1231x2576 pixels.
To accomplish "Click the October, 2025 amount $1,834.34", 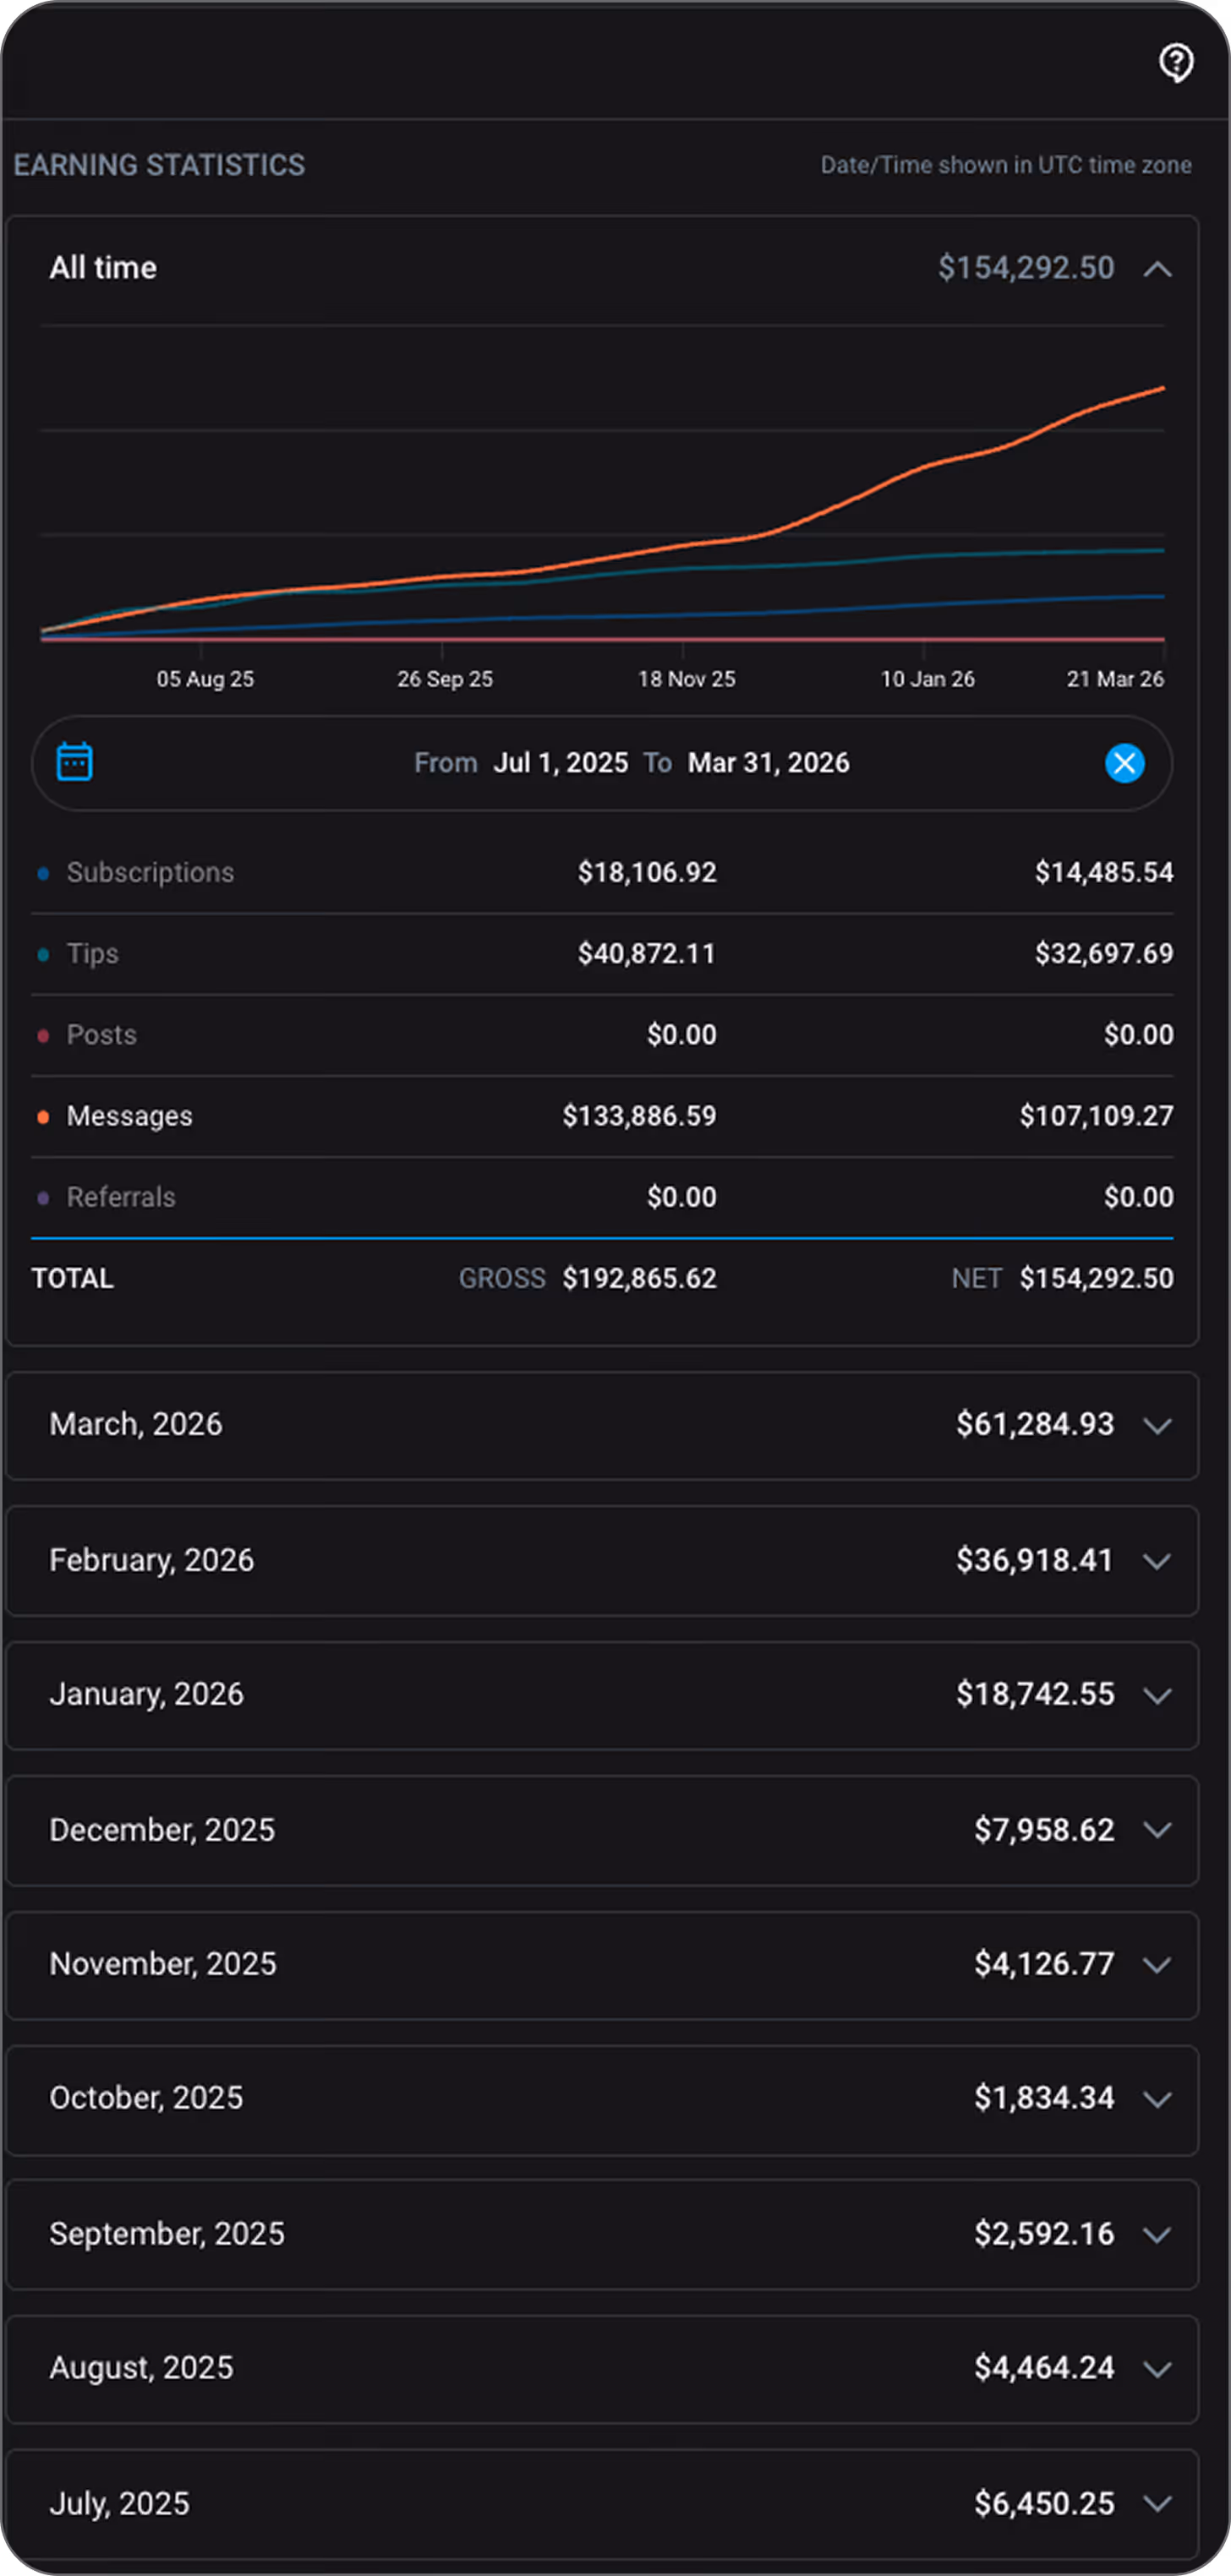I will (1044, 2098).
